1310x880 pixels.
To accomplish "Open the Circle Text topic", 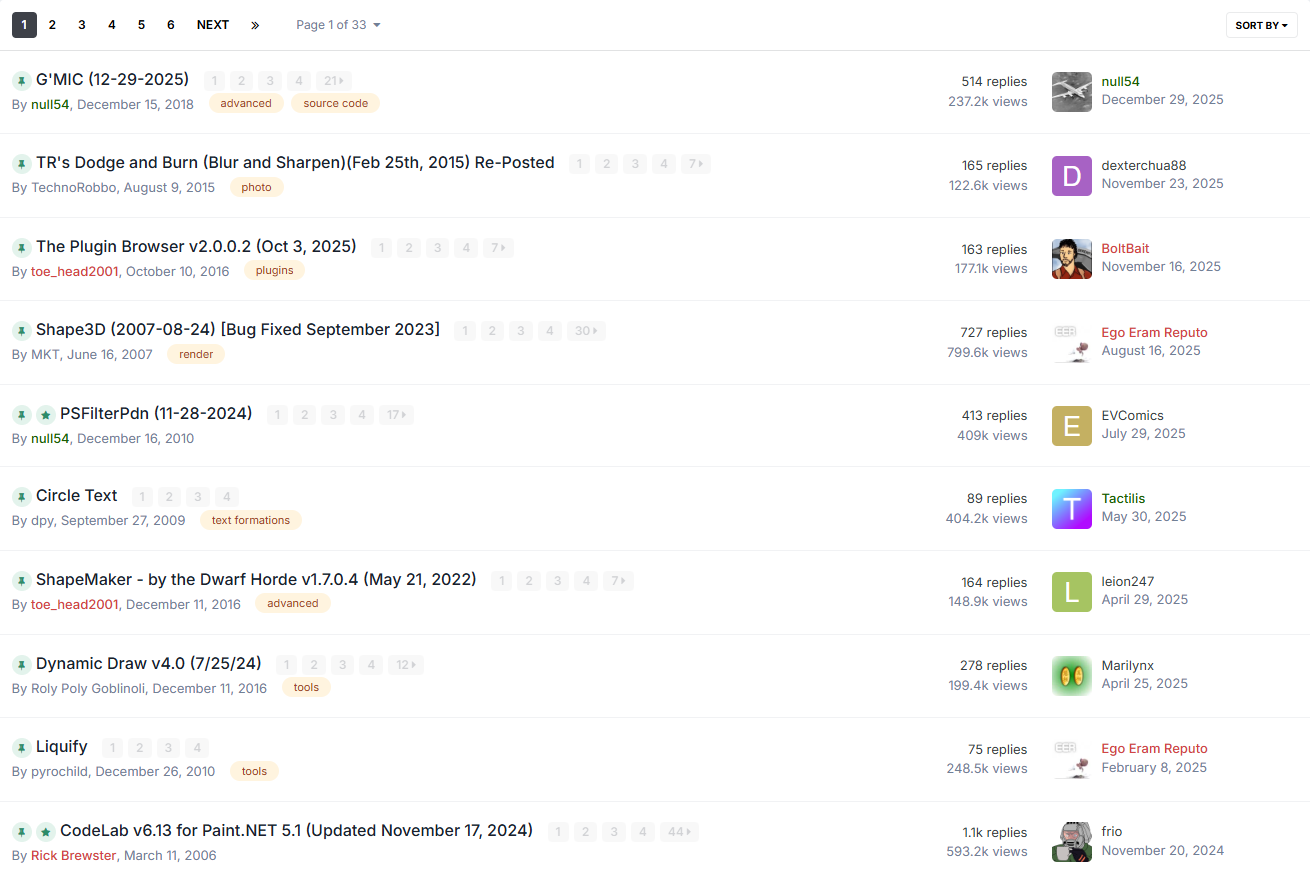I will pos(77,496).
